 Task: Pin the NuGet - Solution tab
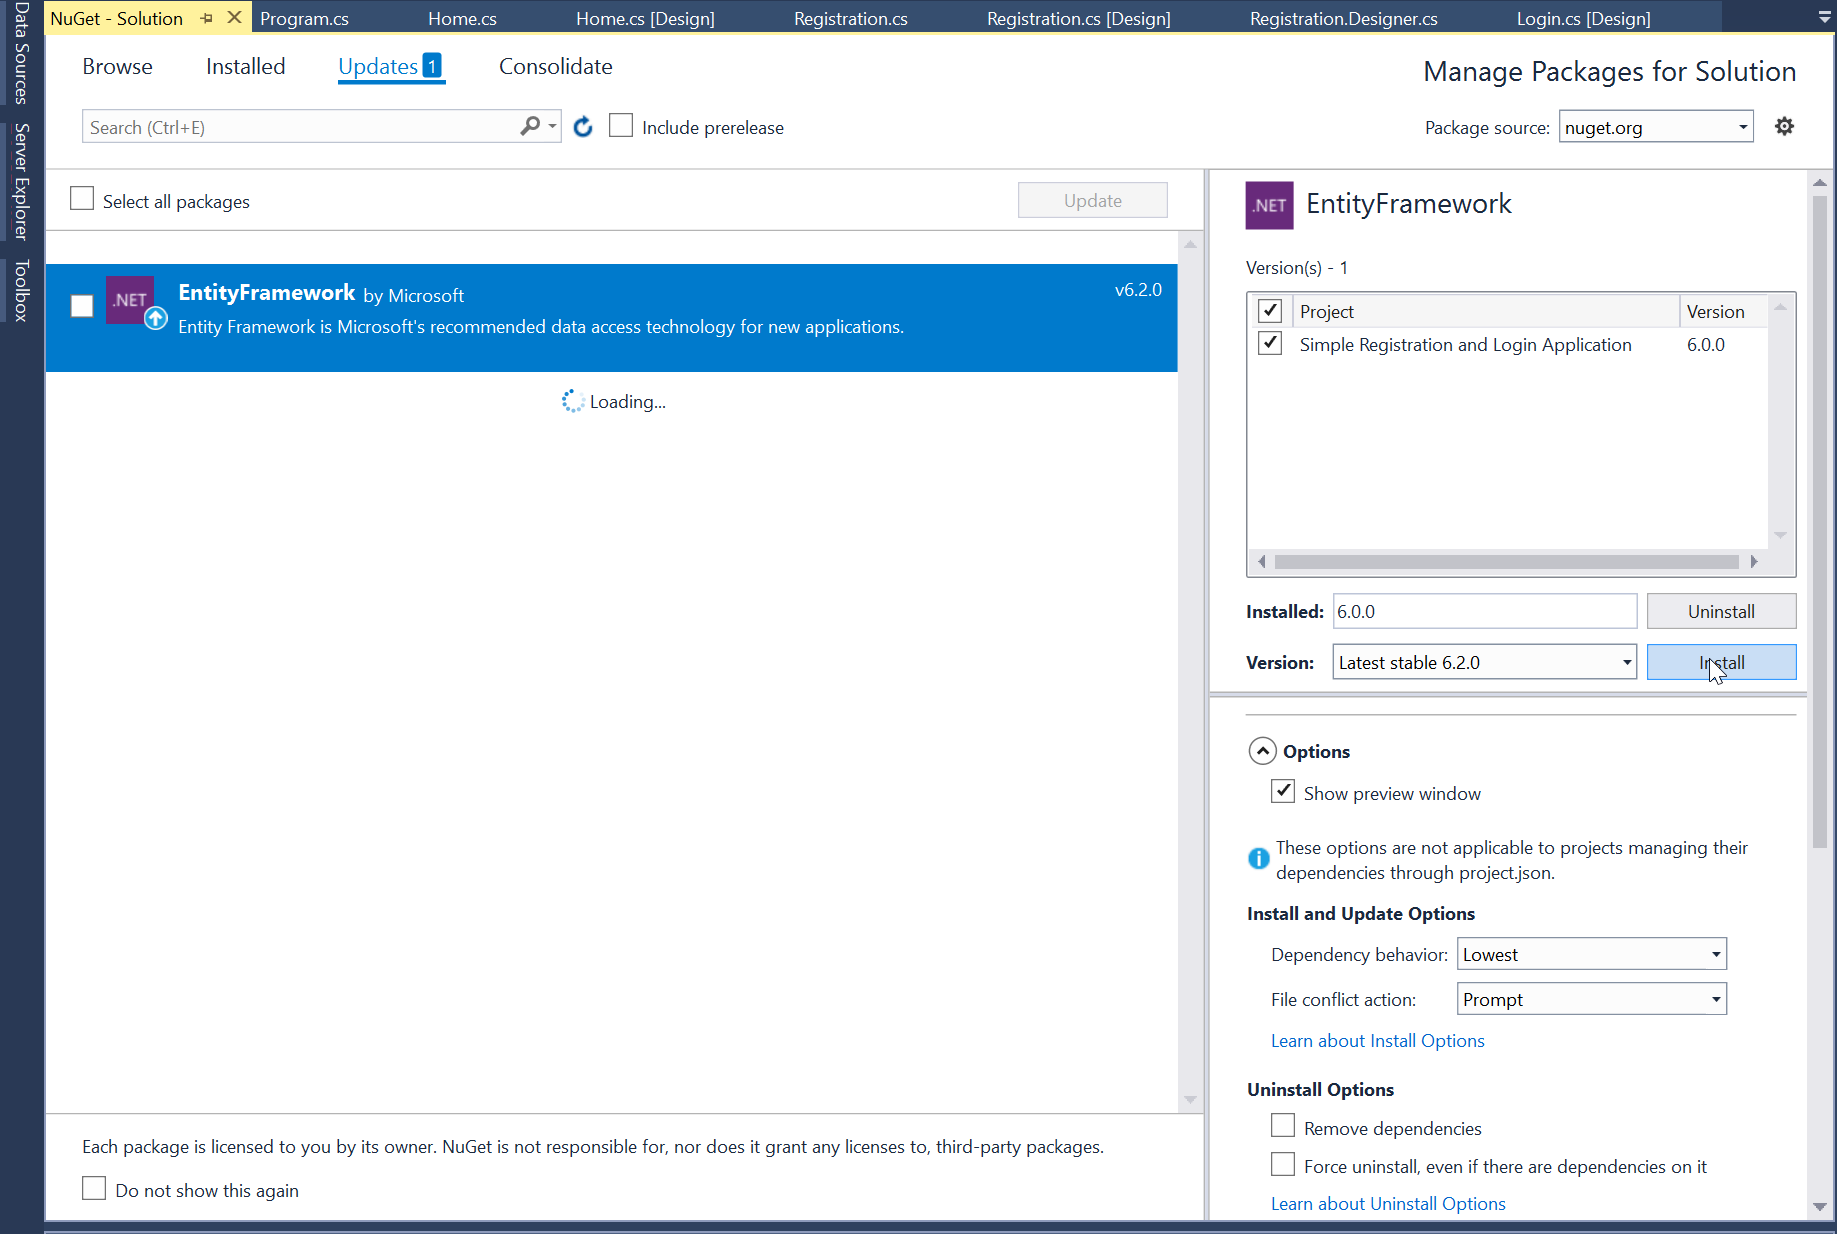click(x=206, y=18)
